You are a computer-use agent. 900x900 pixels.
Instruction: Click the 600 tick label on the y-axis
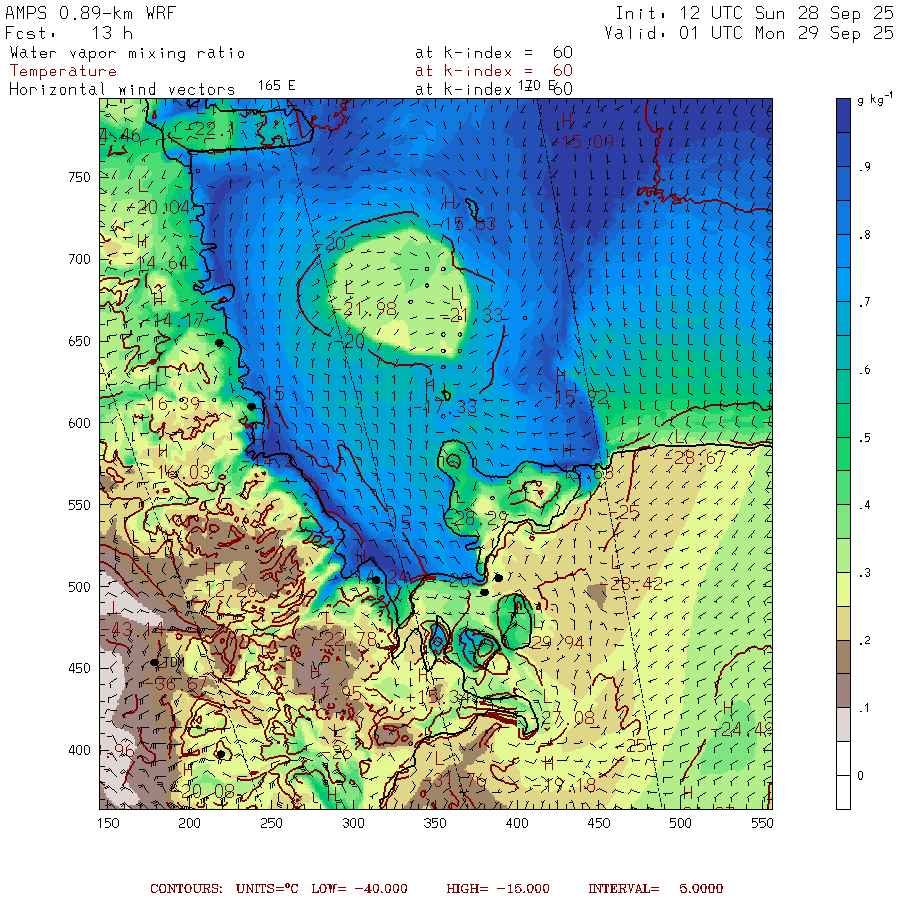point(79,423)
